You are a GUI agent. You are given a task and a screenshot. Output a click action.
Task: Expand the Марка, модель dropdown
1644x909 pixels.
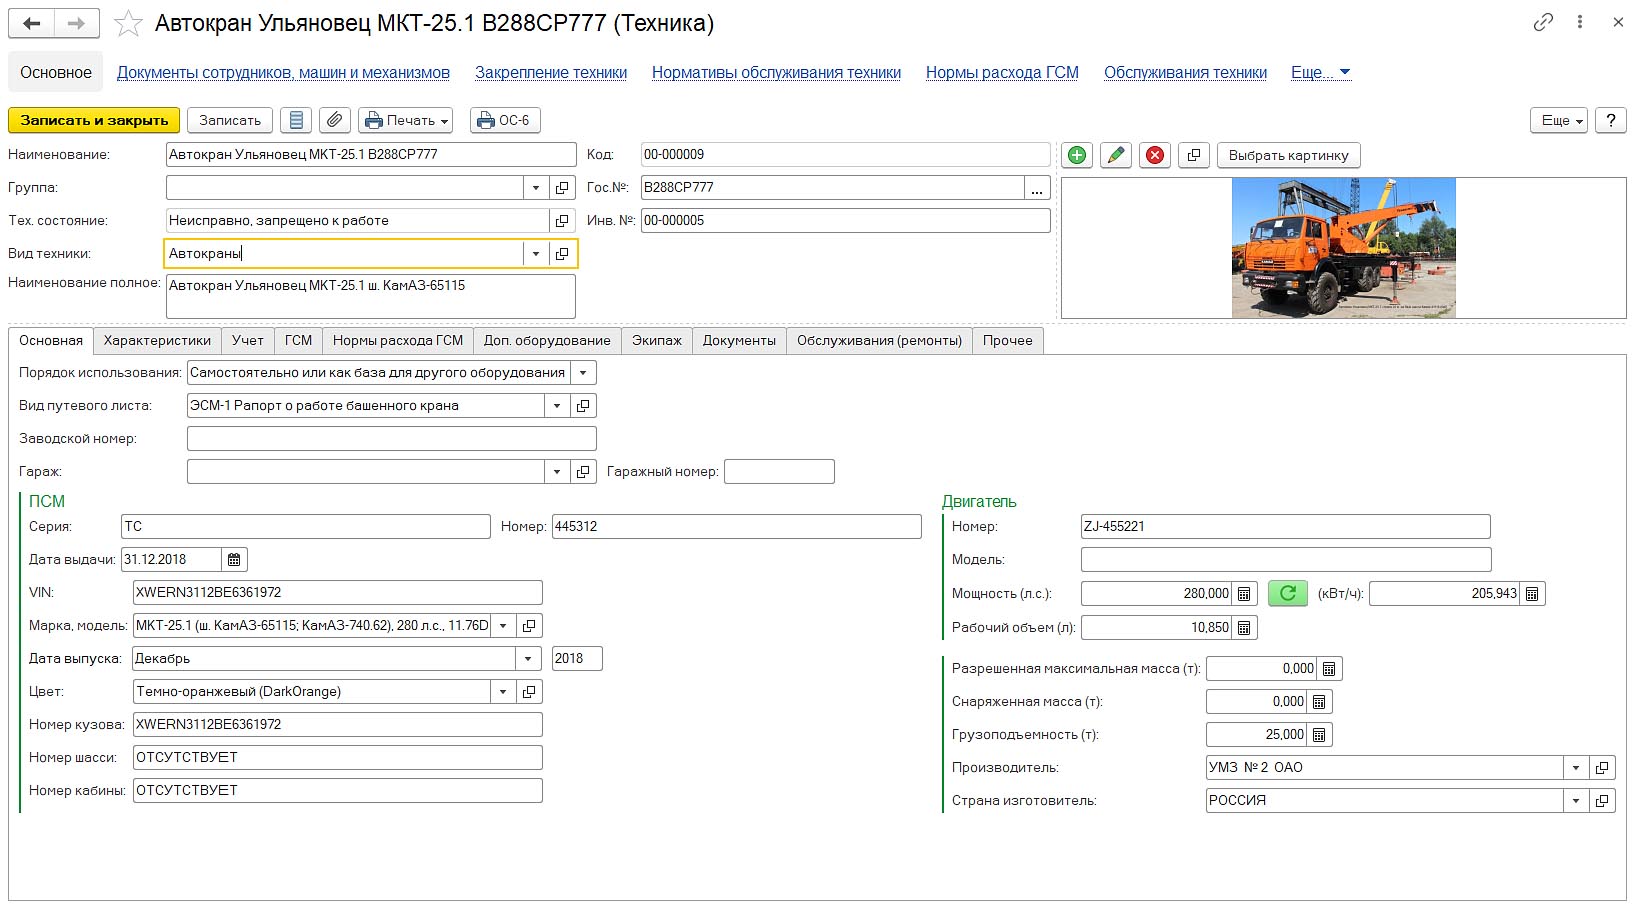(503, 626)
